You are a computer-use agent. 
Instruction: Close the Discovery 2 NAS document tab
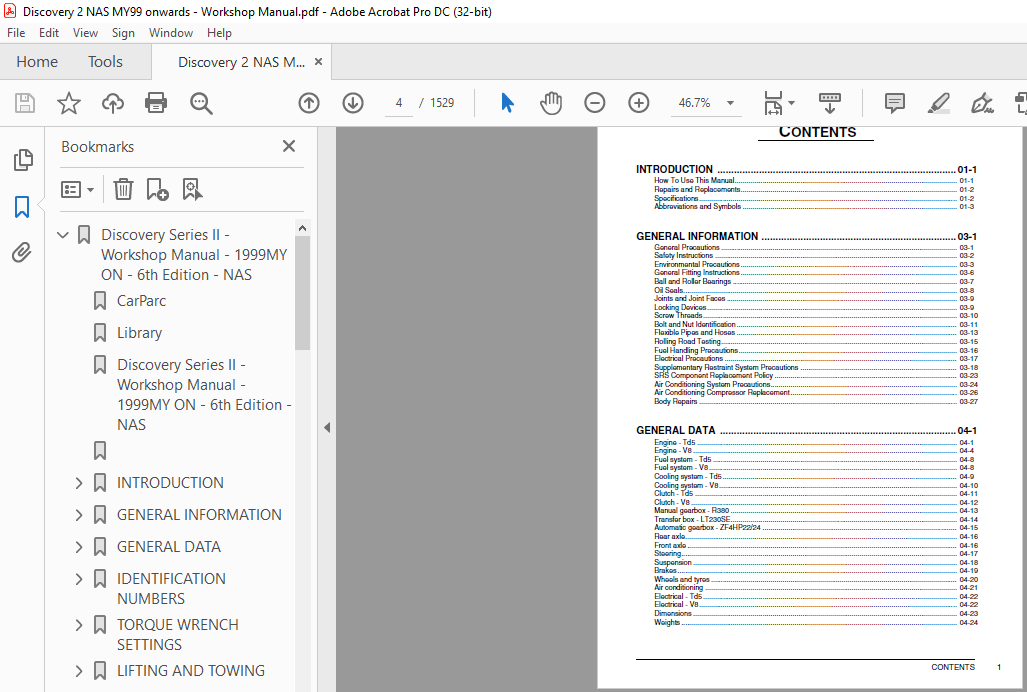tap(318, 62)
